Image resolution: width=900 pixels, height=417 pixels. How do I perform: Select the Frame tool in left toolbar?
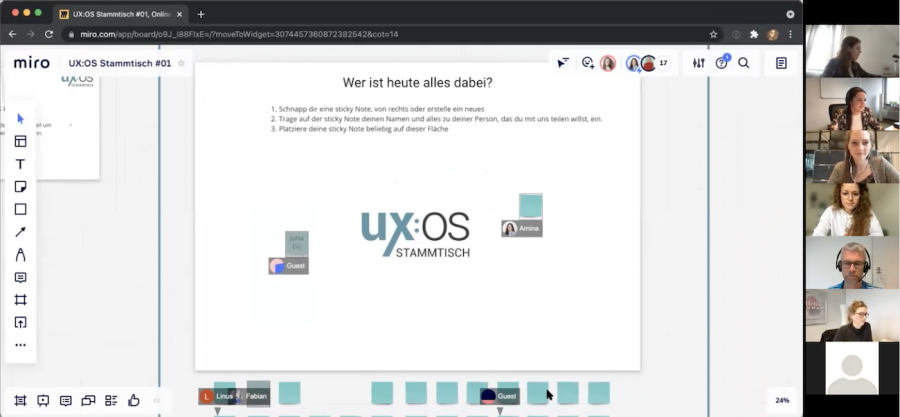tap(20, 300)
